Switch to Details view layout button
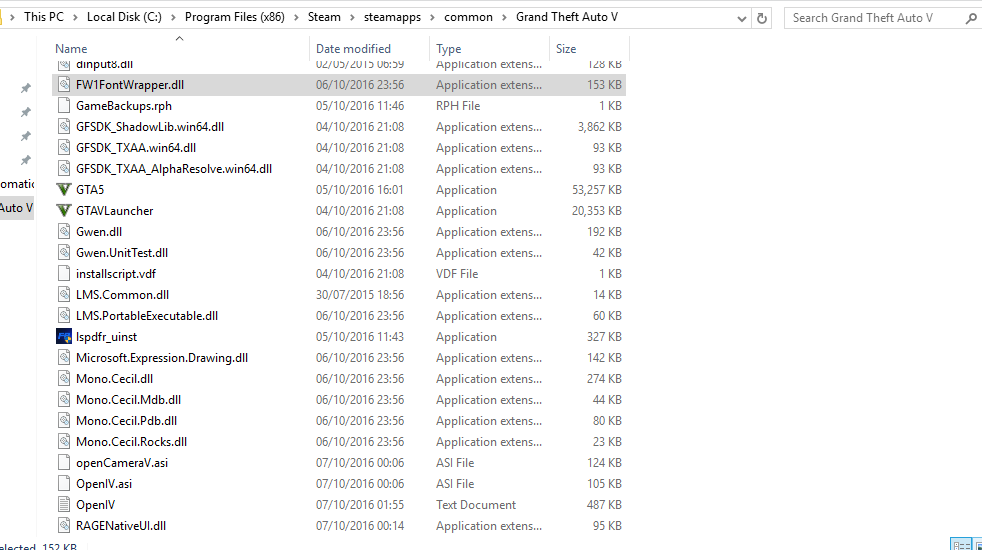This screenshot has width=982, height=550. pyautogui.click(x=961, y=544)
